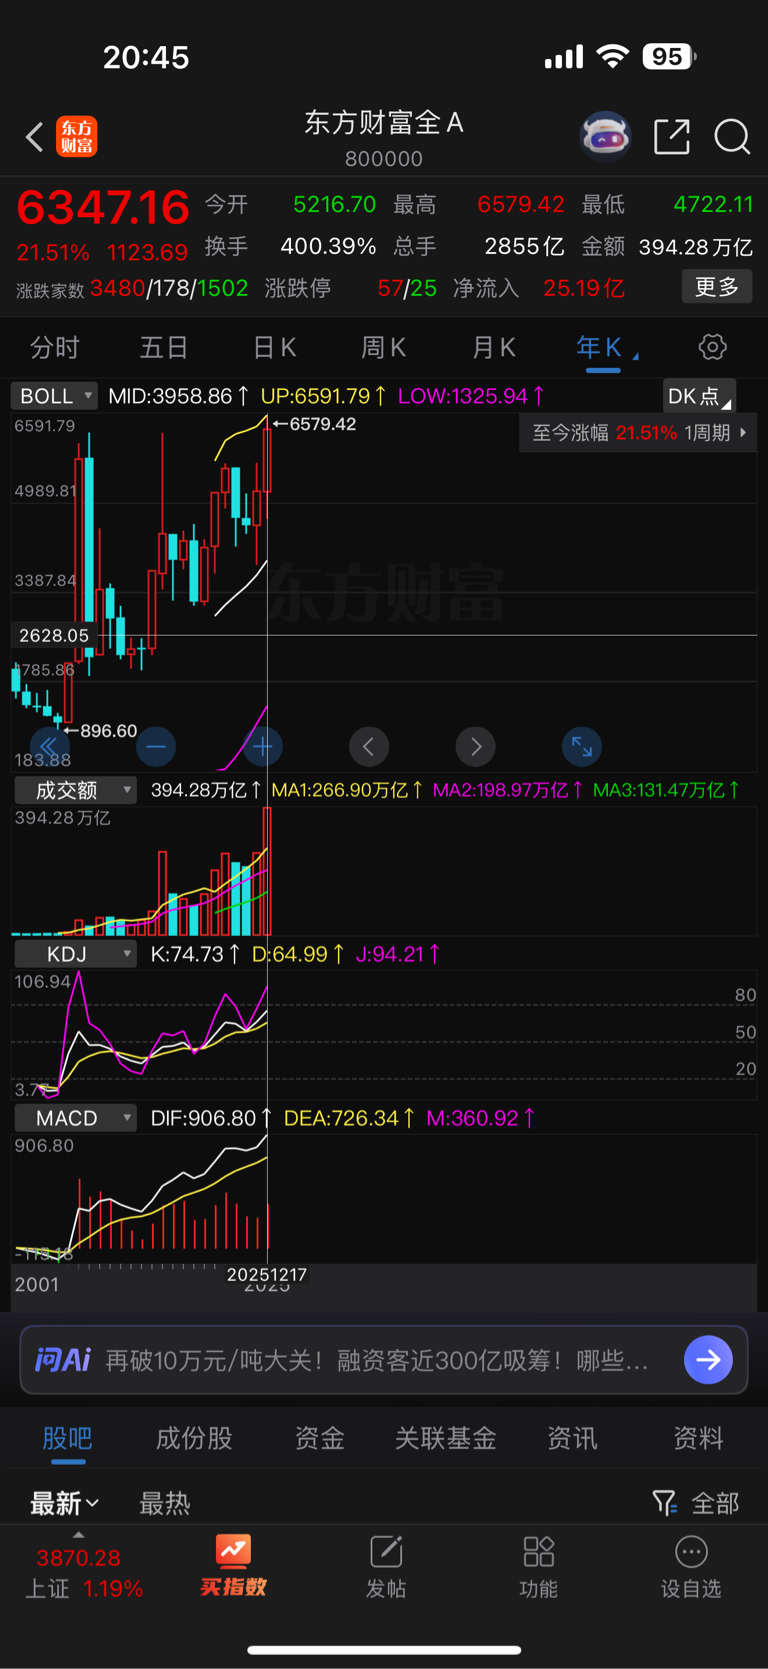Toggle DK点 signal display
This screenshot has height=1669, width=768.
pyautogui.click(x=699, y=396)
